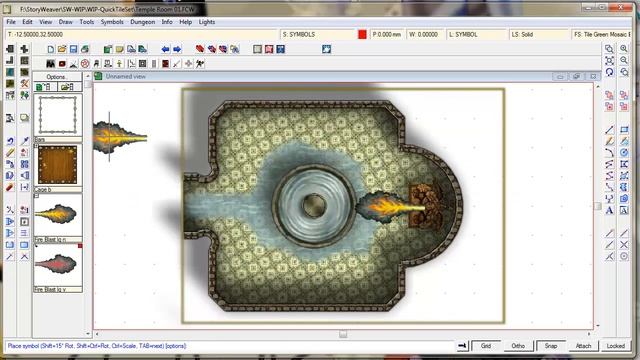Screen dimensions: 640x360
Task: Toggle the Attach button
Action: 583,346
